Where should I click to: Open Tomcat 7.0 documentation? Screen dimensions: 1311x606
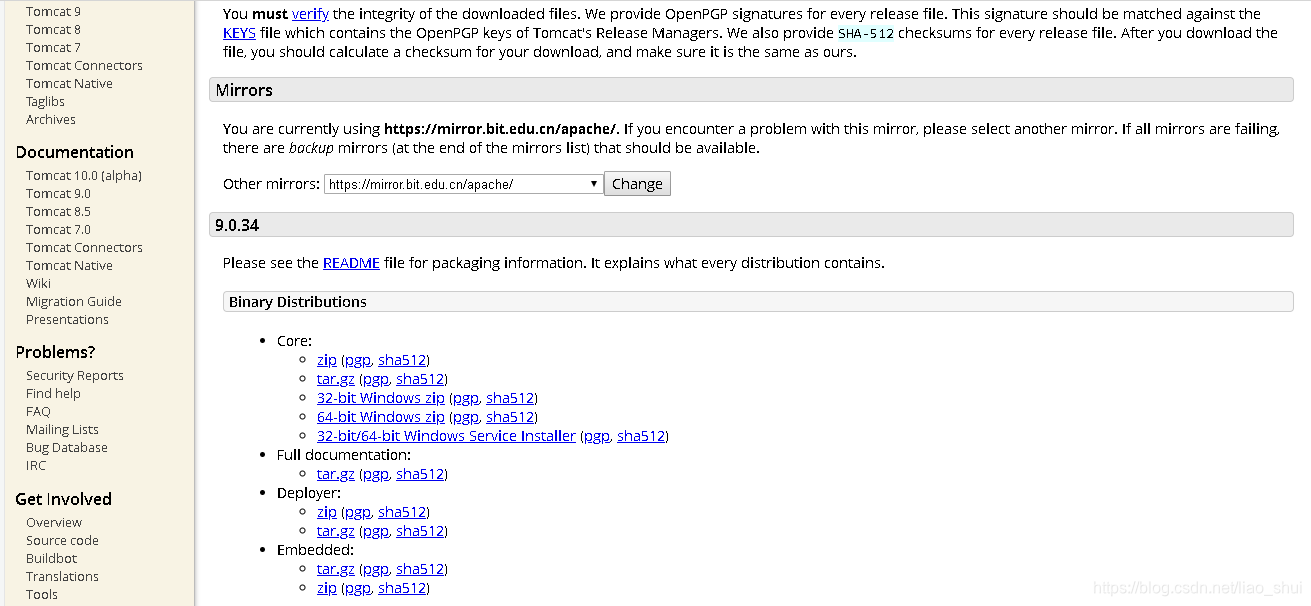58,230
